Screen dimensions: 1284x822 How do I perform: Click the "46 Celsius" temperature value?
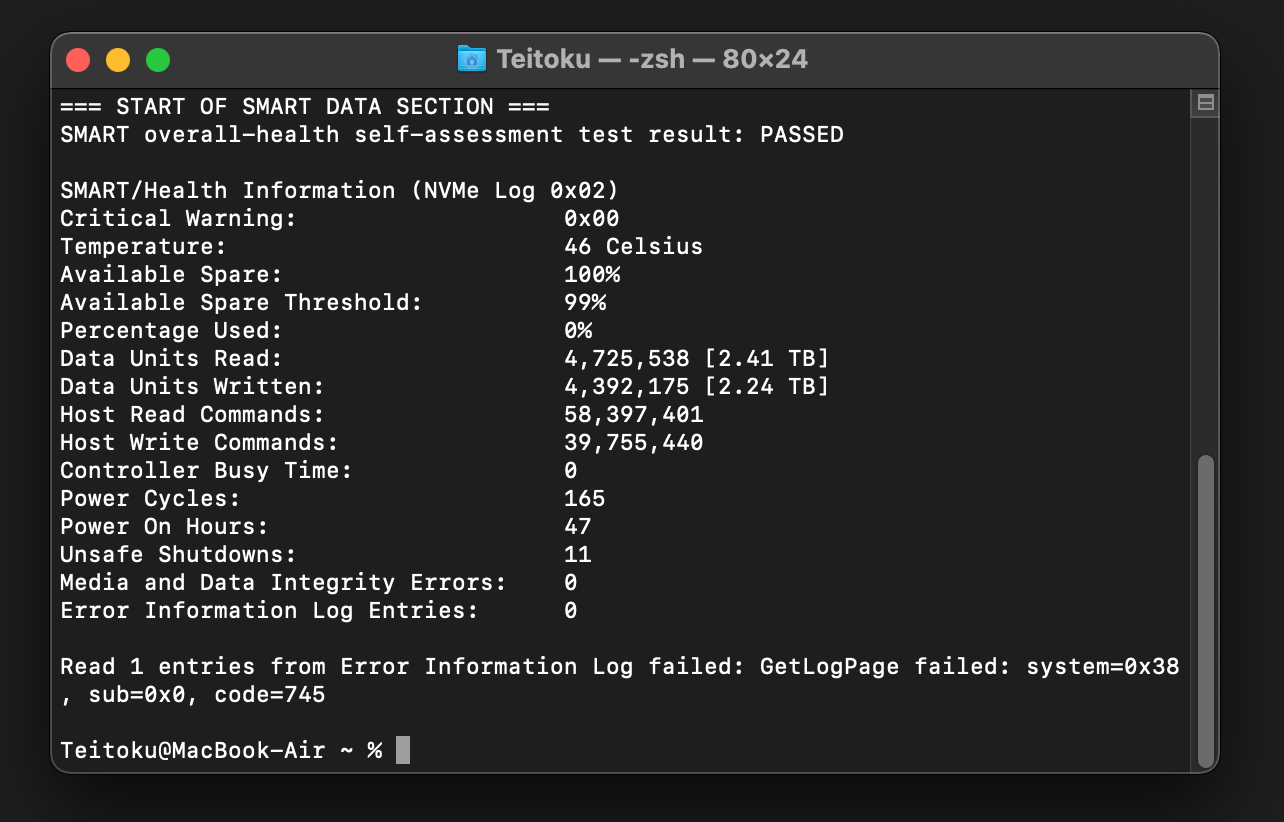[x=633, y=246]
